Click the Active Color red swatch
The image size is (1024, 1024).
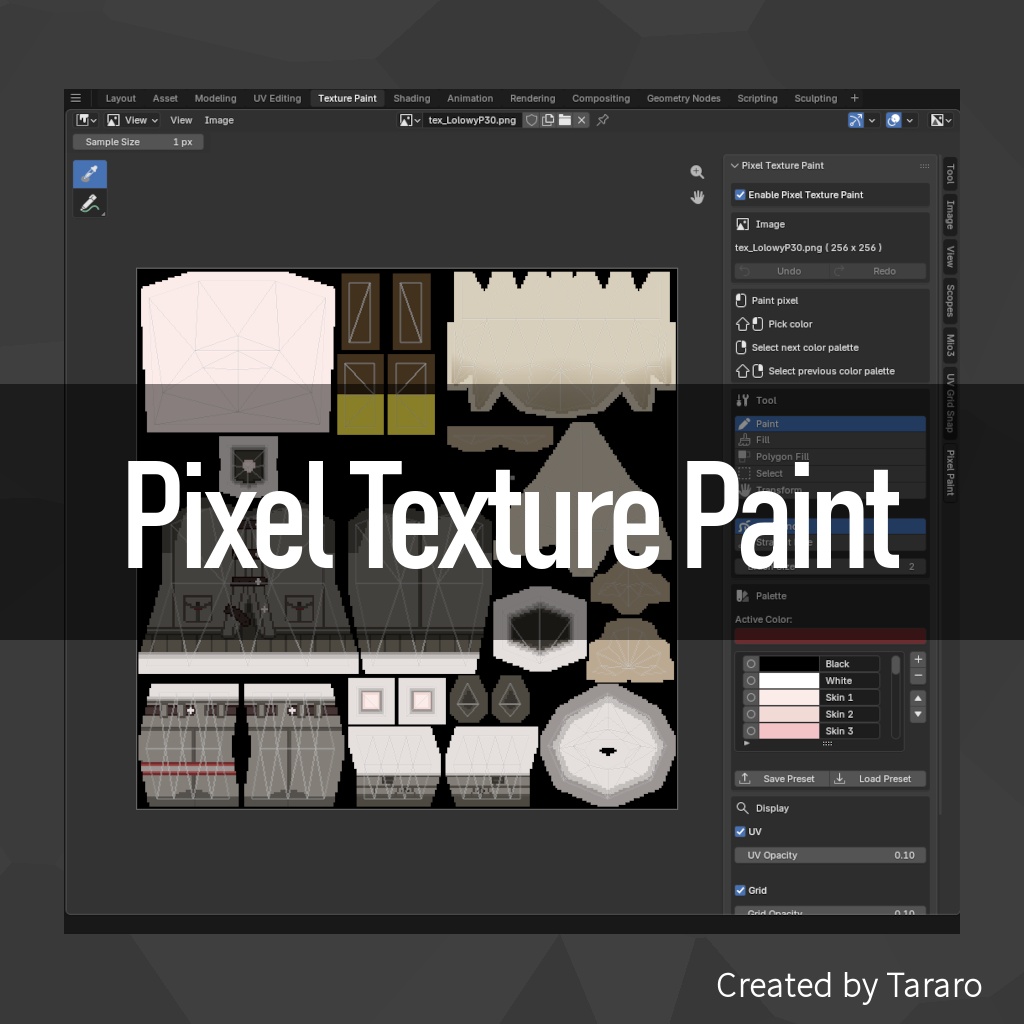830,635
